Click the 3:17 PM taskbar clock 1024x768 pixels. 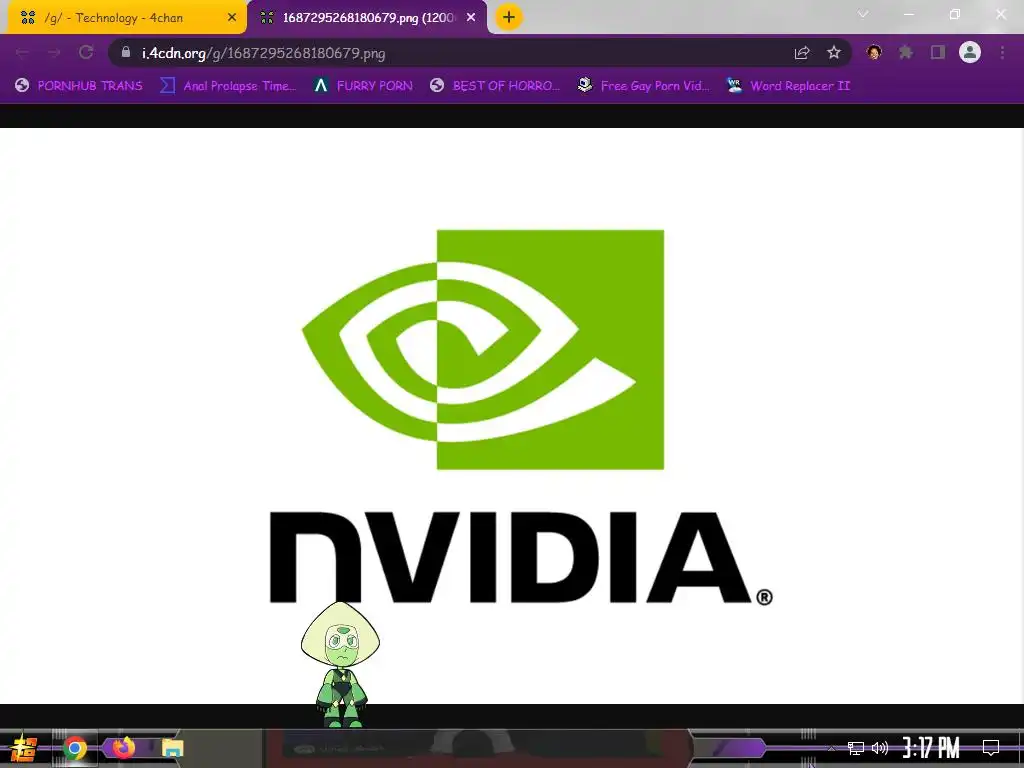(931, 748)
